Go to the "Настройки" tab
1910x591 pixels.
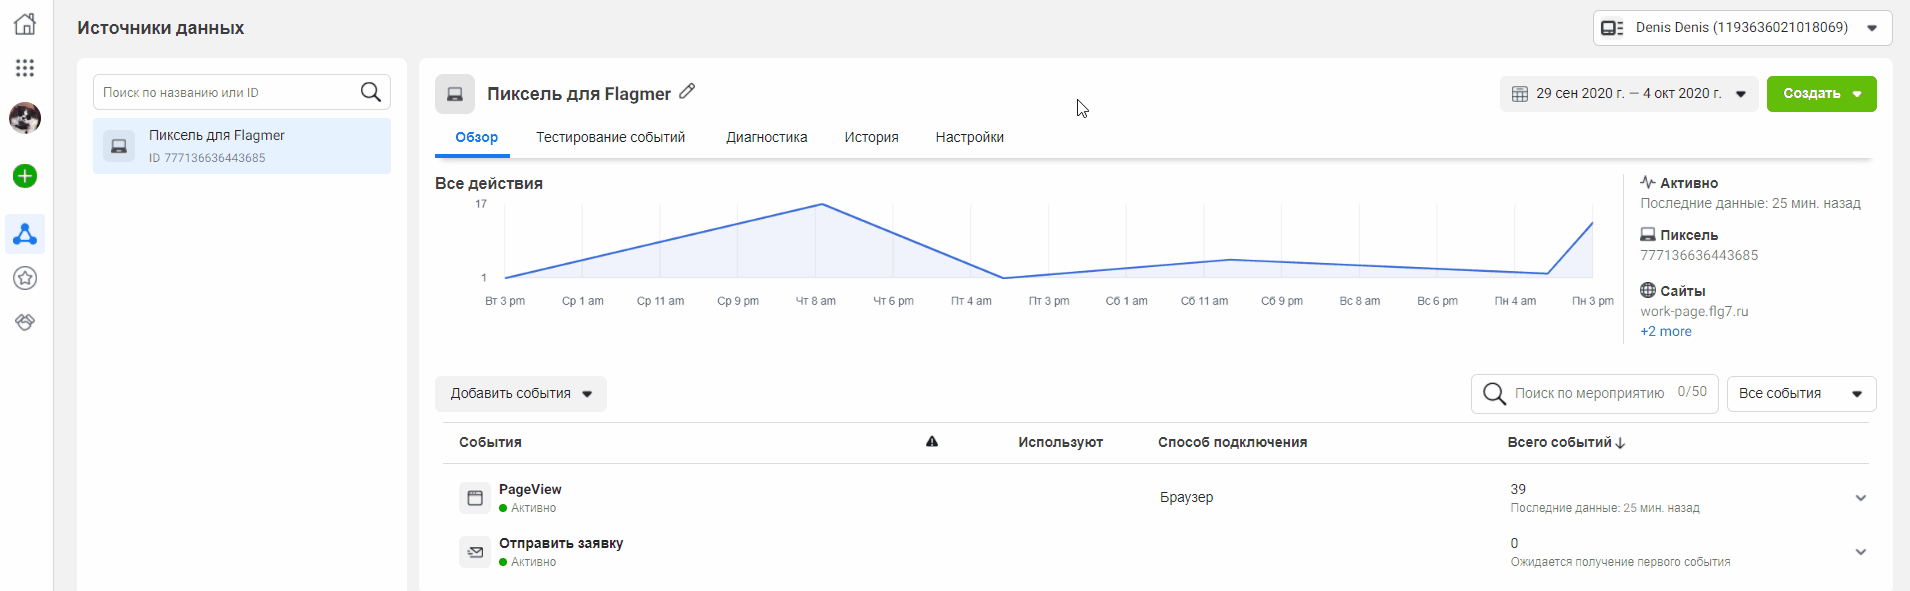969,137
